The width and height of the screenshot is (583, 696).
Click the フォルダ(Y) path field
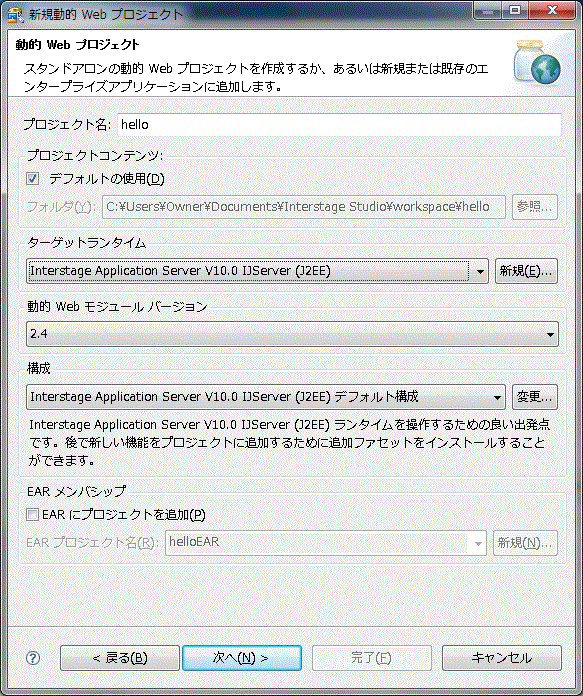tap(304, 207)
